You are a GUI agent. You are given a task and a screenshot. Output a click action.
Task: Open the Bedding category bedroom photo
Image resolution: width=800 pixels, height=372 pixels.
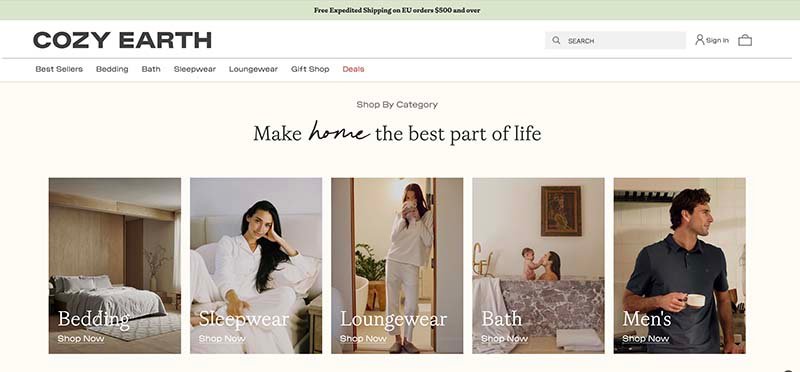point(115,265)
